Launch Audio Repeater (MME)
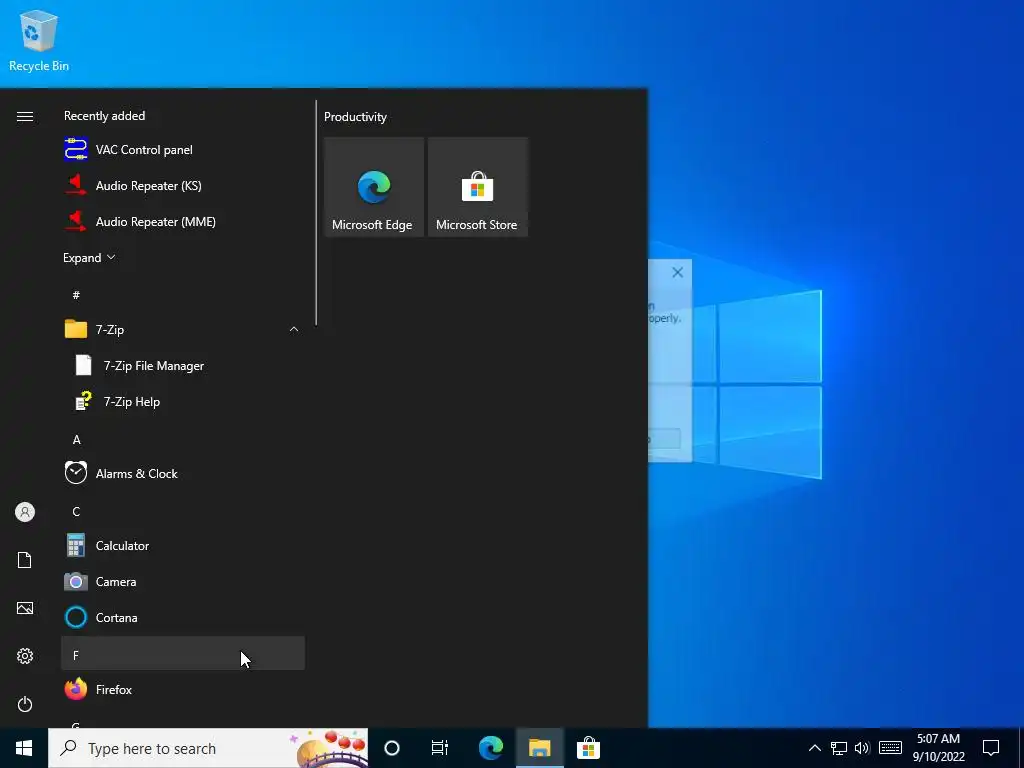The height and width of the screenshot is (768, 1024). [x=183, y=221]
